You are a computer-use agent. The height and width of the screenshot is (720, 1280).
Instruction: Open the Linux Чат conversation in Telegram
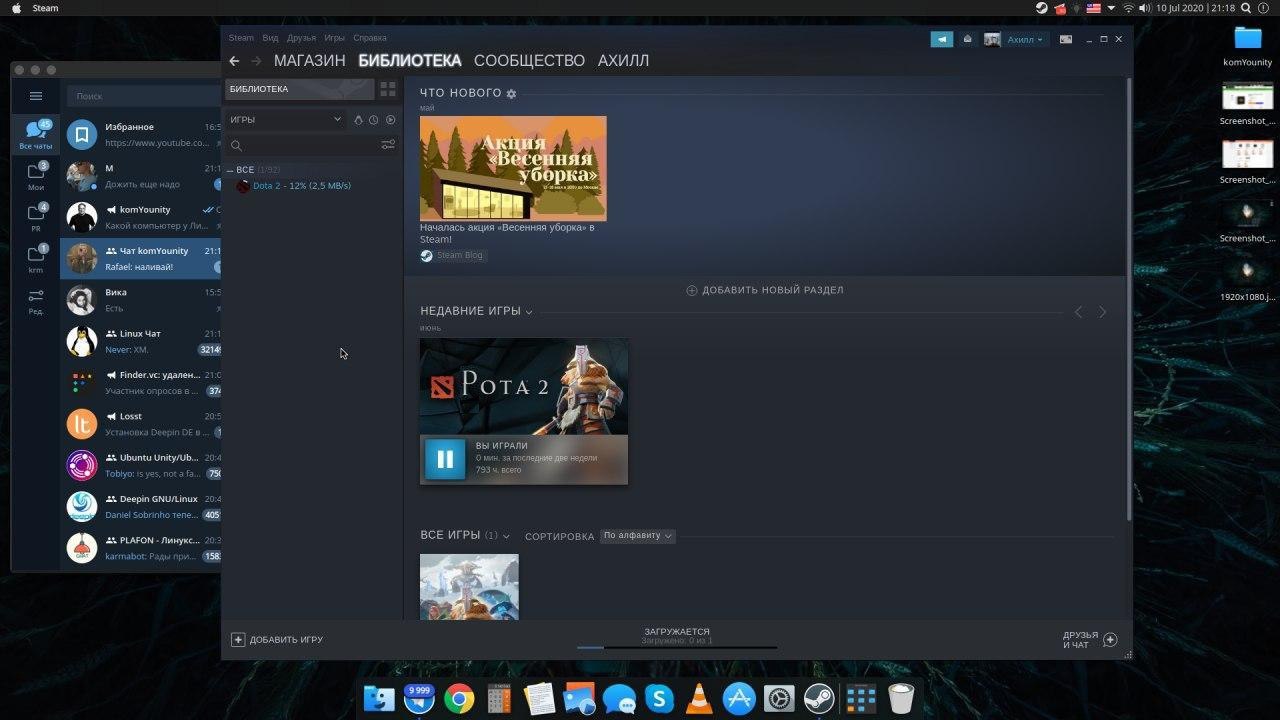(x=141, y=342)
